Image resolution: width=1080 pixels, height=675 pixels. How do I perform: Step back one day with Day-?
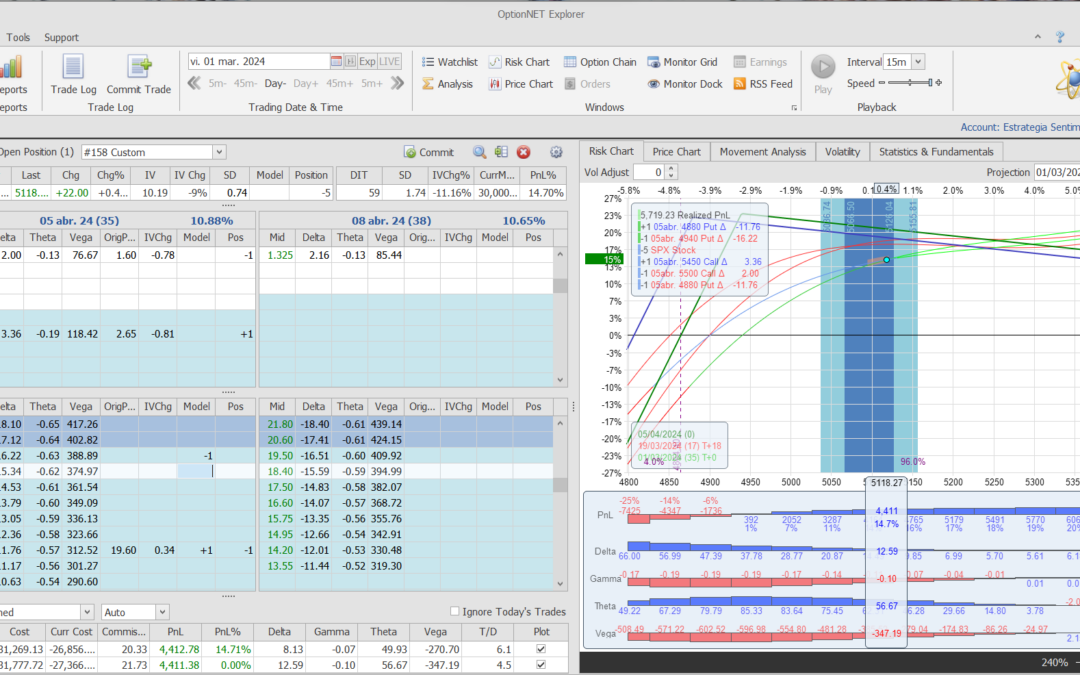click(275, 84)
